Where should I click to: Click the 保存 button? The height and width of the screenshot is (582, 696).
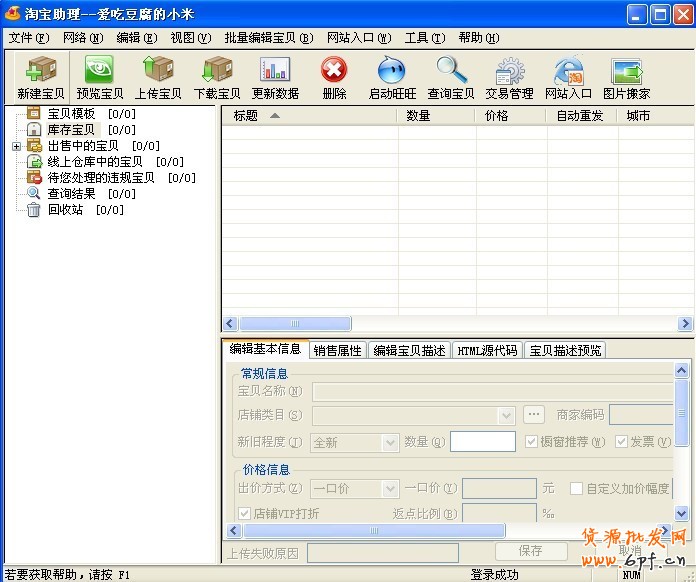(x=530, y=551)
